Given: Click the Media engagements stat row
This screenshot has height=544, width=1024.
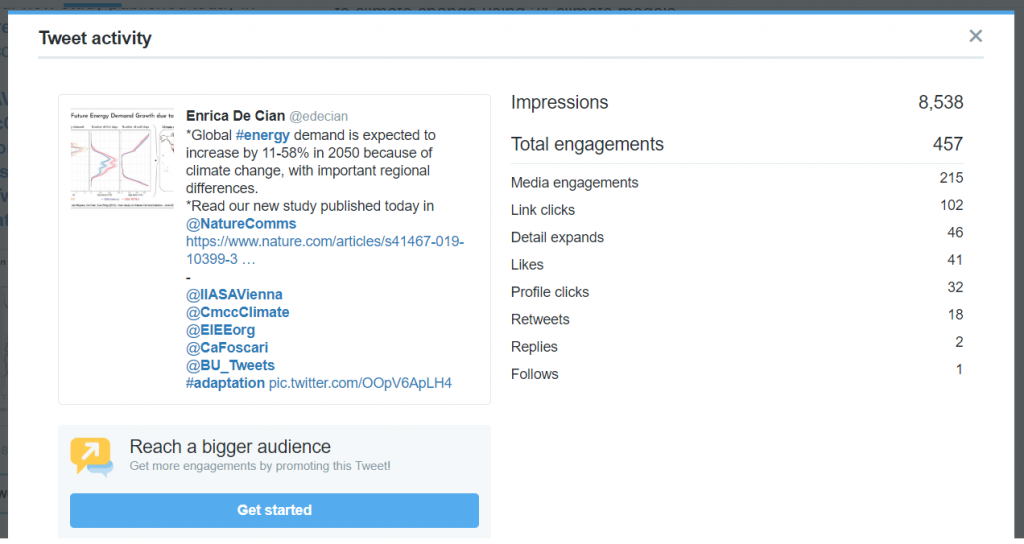Looking at the screenshot, I should [737, 182].
